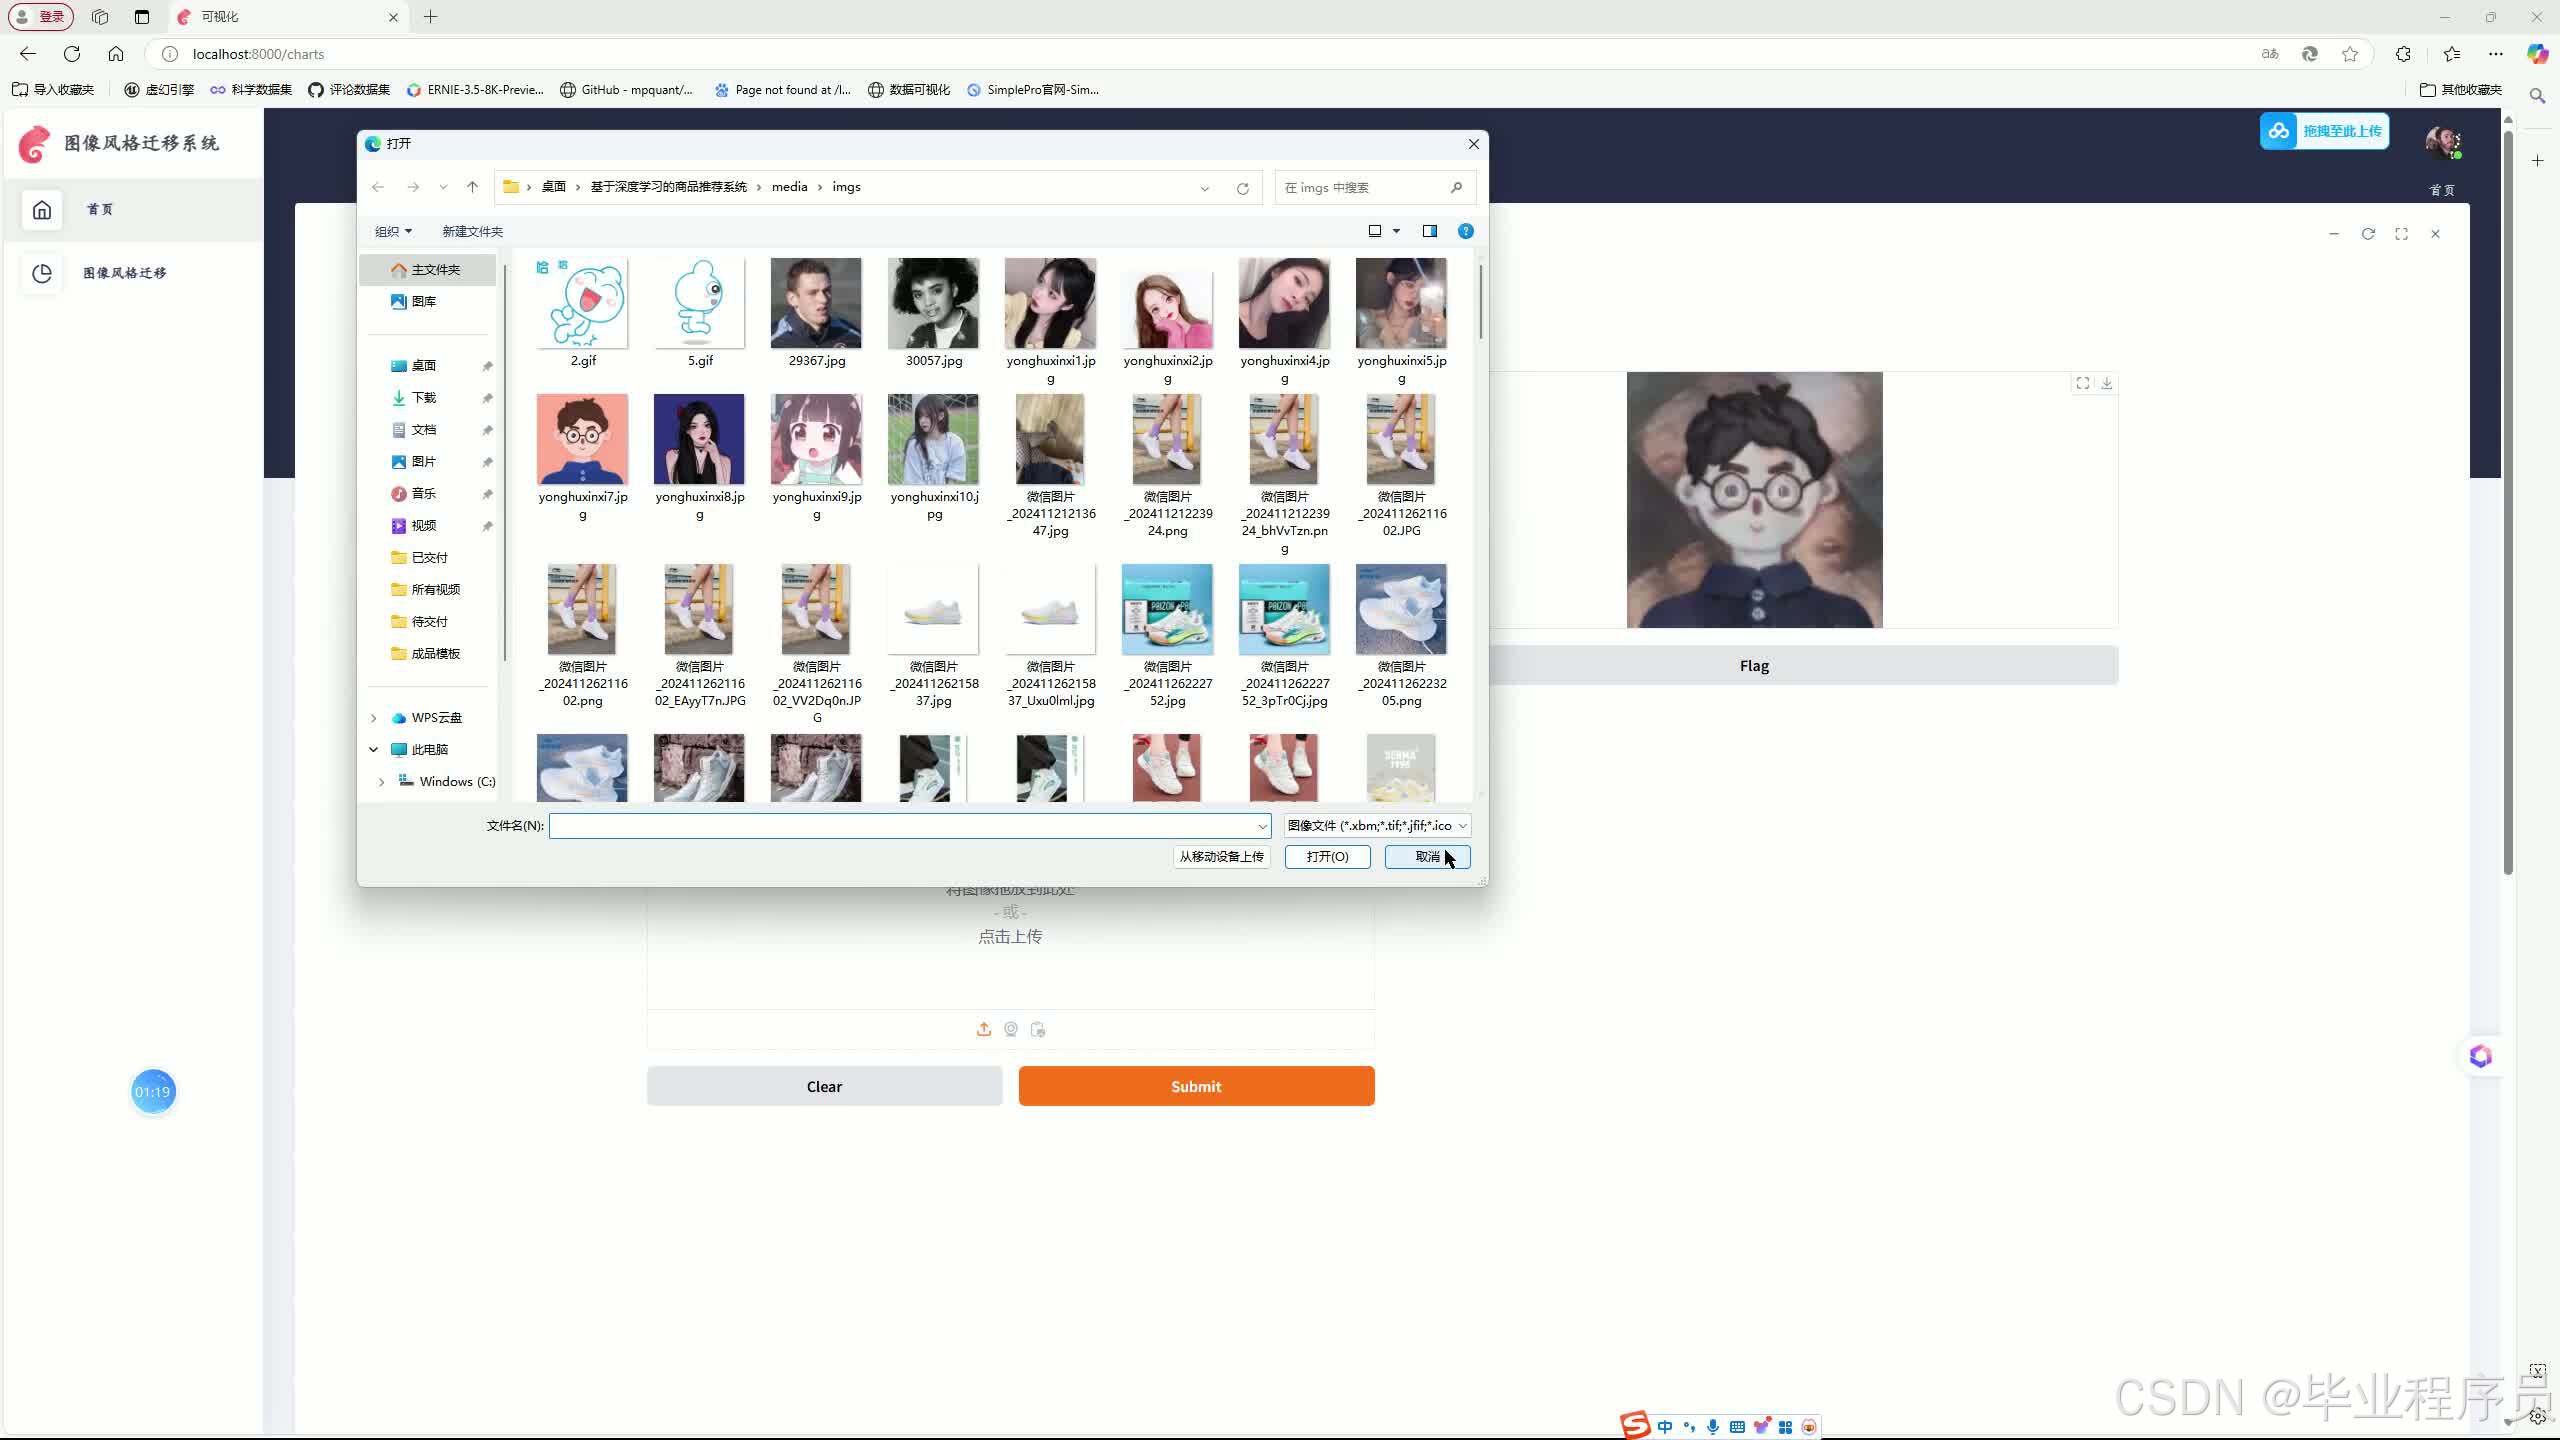
Task: Click the clipboard paste icon
Action: point(1038,1029)
